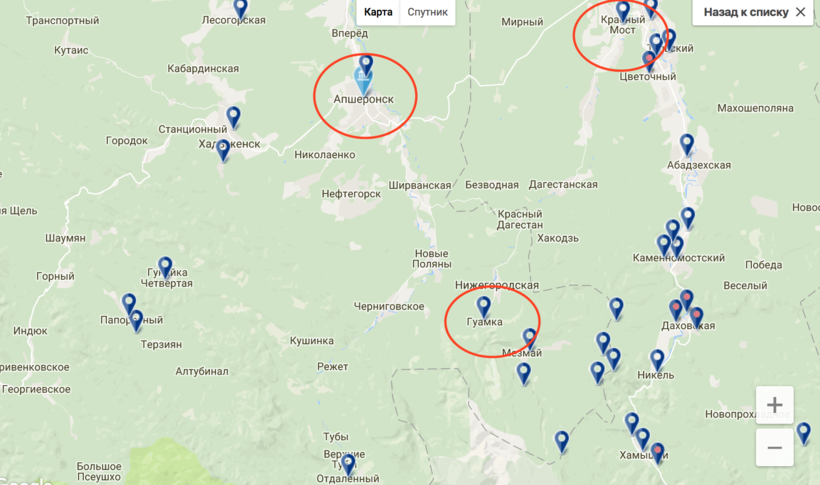Click the Google logo link
This screenshot has height=485, width=820.
pos(25,481)
